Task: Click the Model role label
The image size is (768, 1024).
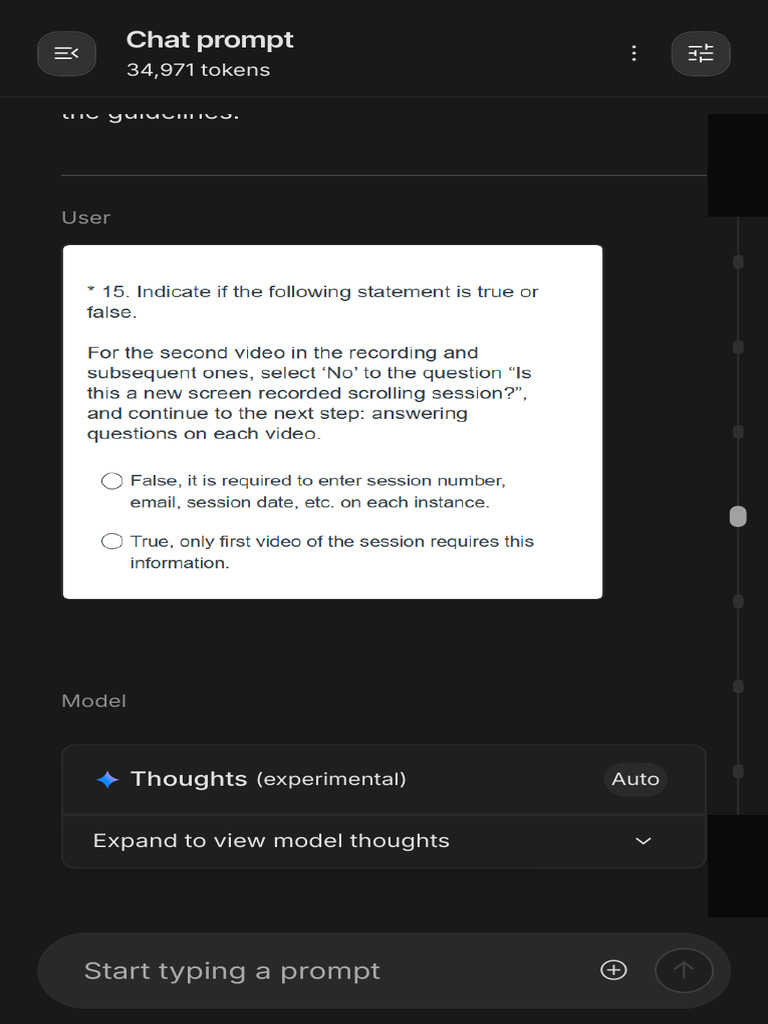Action: [x=93, y=701]
